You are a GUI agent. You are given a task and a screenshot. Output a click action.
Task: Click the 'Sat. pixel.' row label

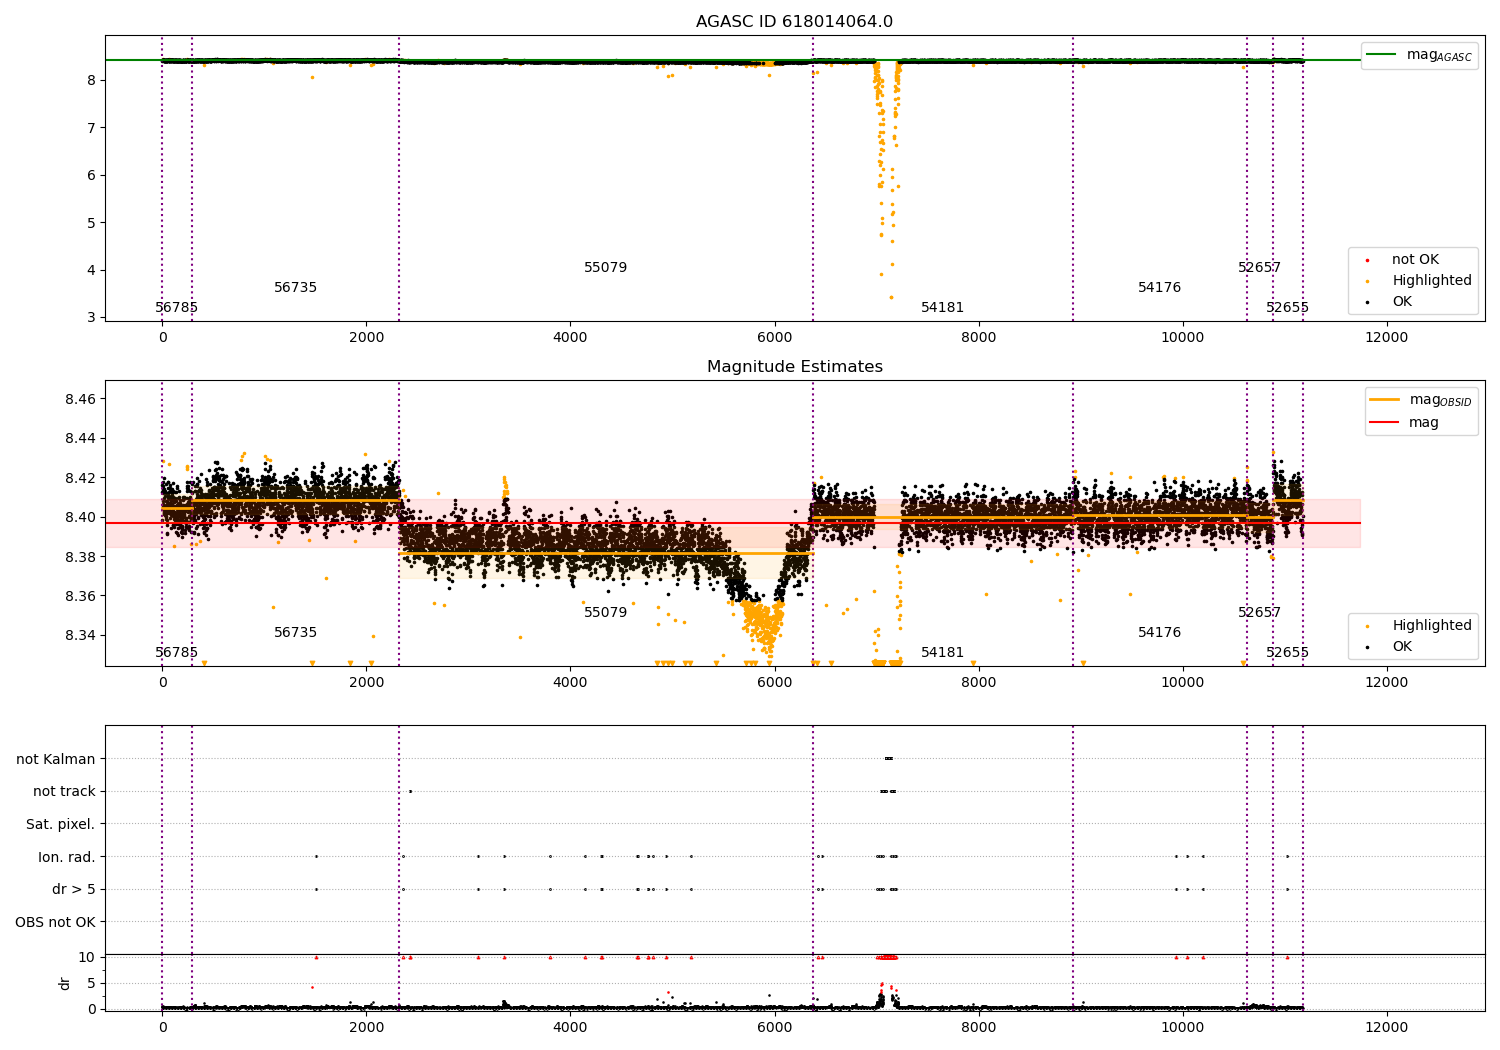coord(61,825)
